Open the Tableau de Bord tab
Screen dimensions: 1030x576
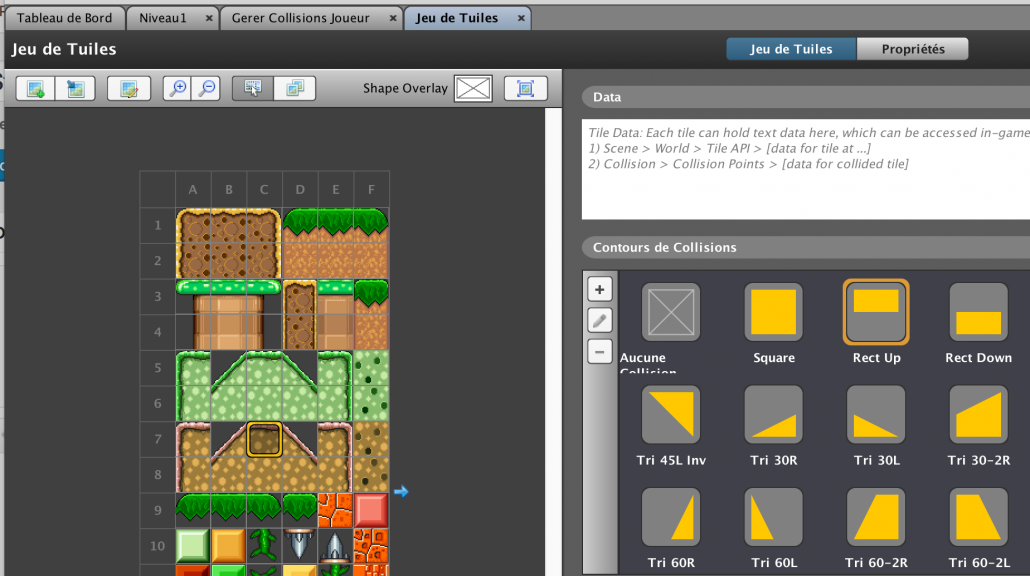pos(62,18)
